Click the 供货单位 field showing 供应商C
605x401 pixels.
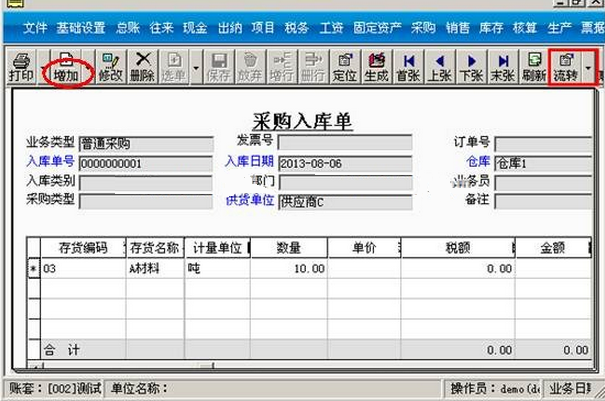pyautogui.click(x=343, y=200)
